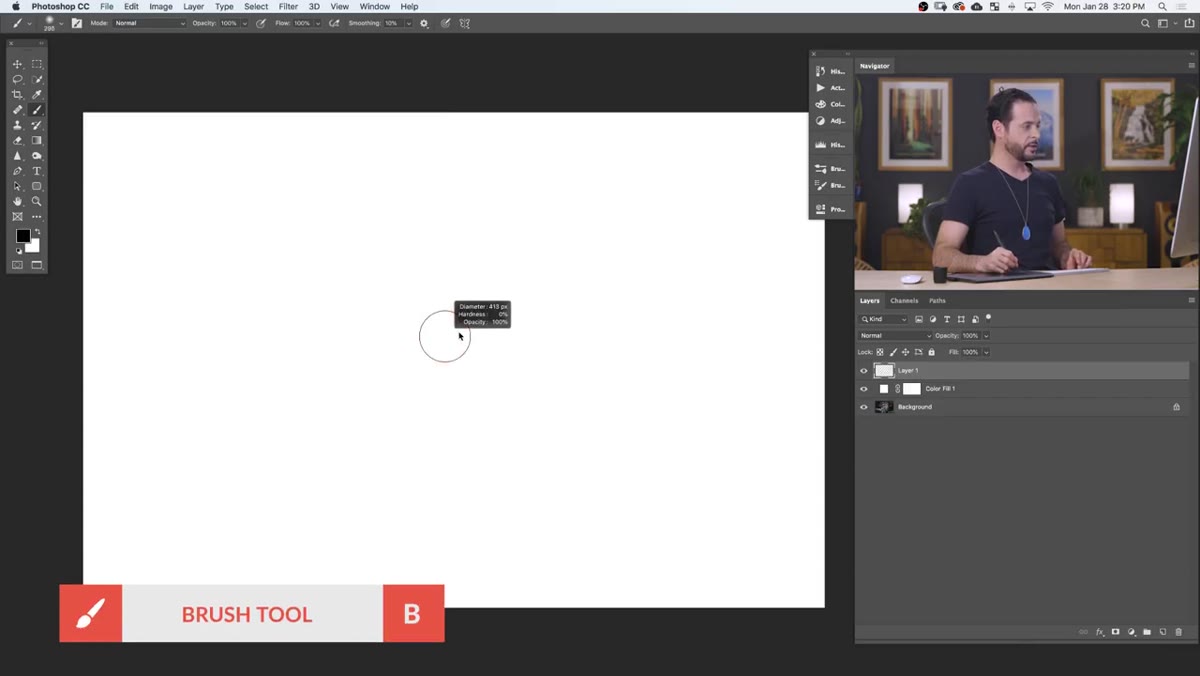1200x676 pixels.
Task: Select the Color Fill 1 layer mask thumbnail
Action: tap(912, 389)
